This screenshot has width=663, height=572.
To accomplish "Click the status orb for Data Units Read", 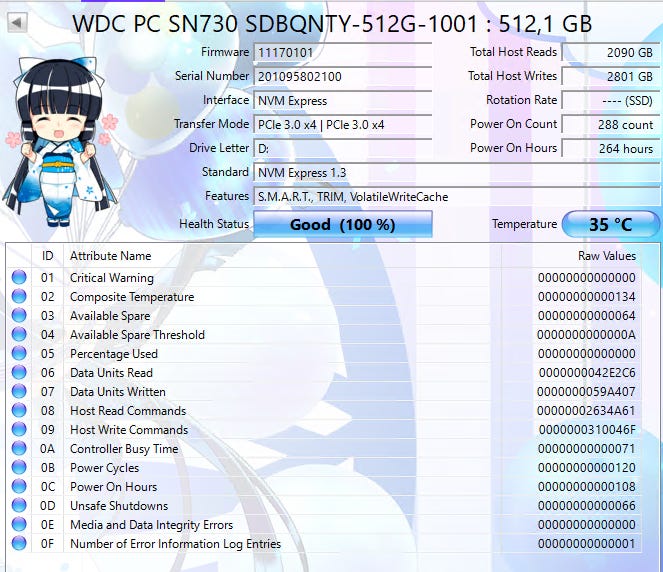I will [19, 372].
